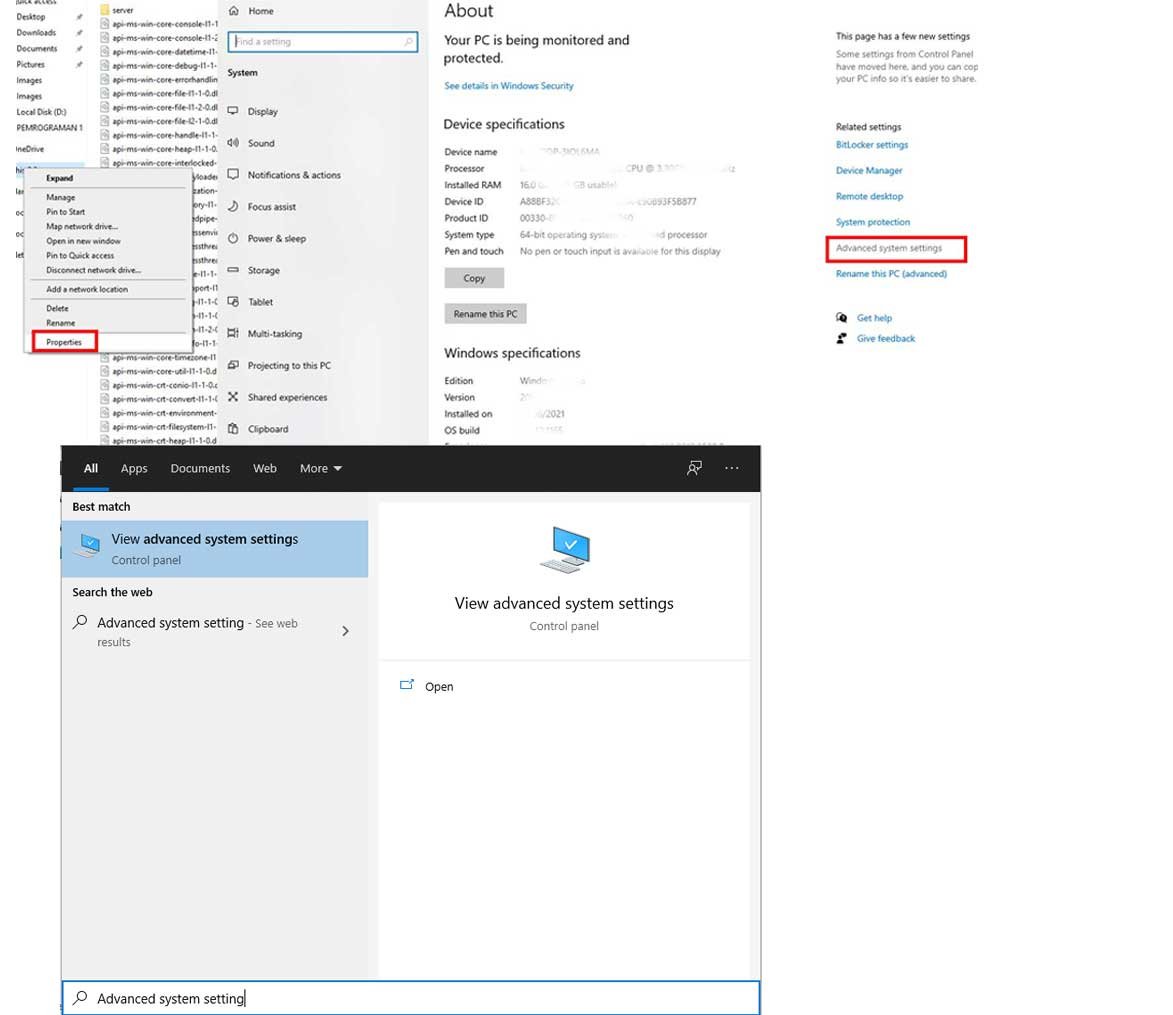The width and height of the screenshot is (1173, 1015).
Task: Open Advanced system settings link
Action: click(889, 248)
